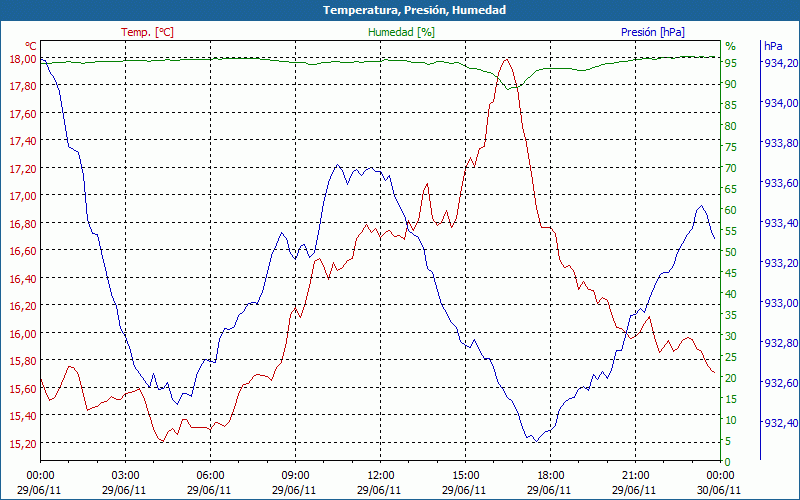
Task: Click the '932,60' pressure axis value
Action: [780, 383]
